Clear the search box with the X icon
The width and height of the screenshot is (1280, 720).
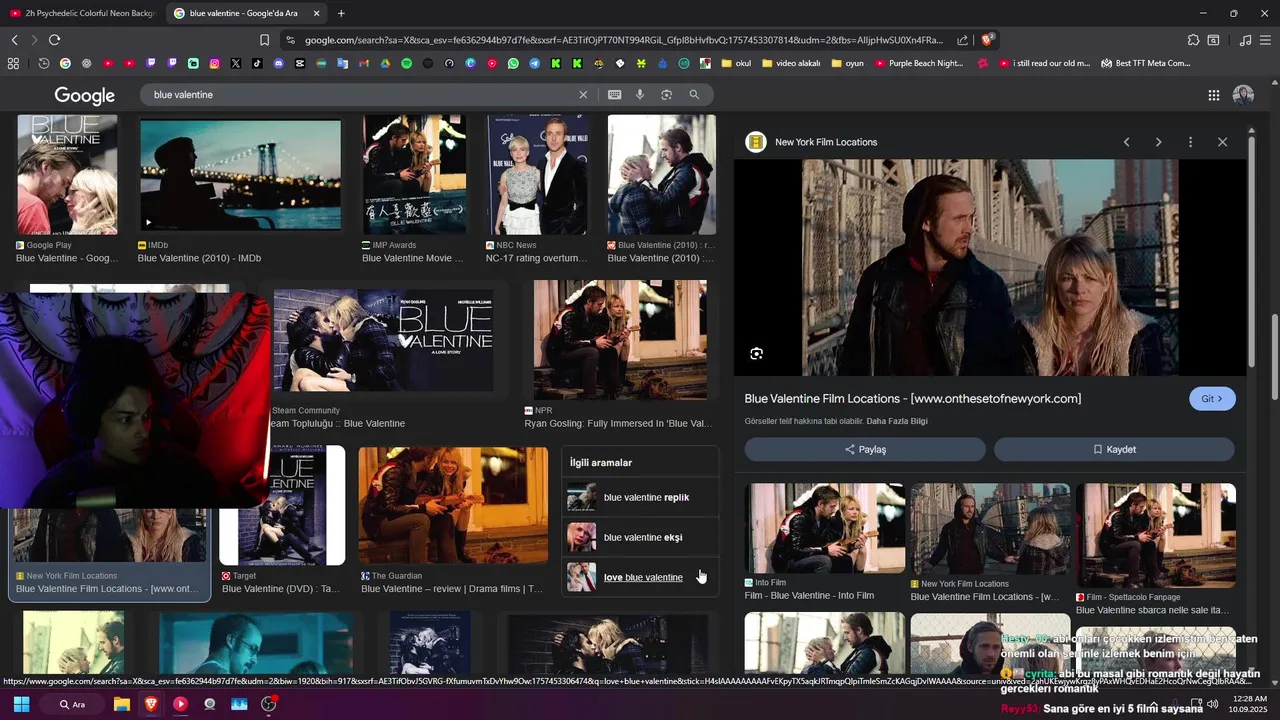[x=583, y=94]
